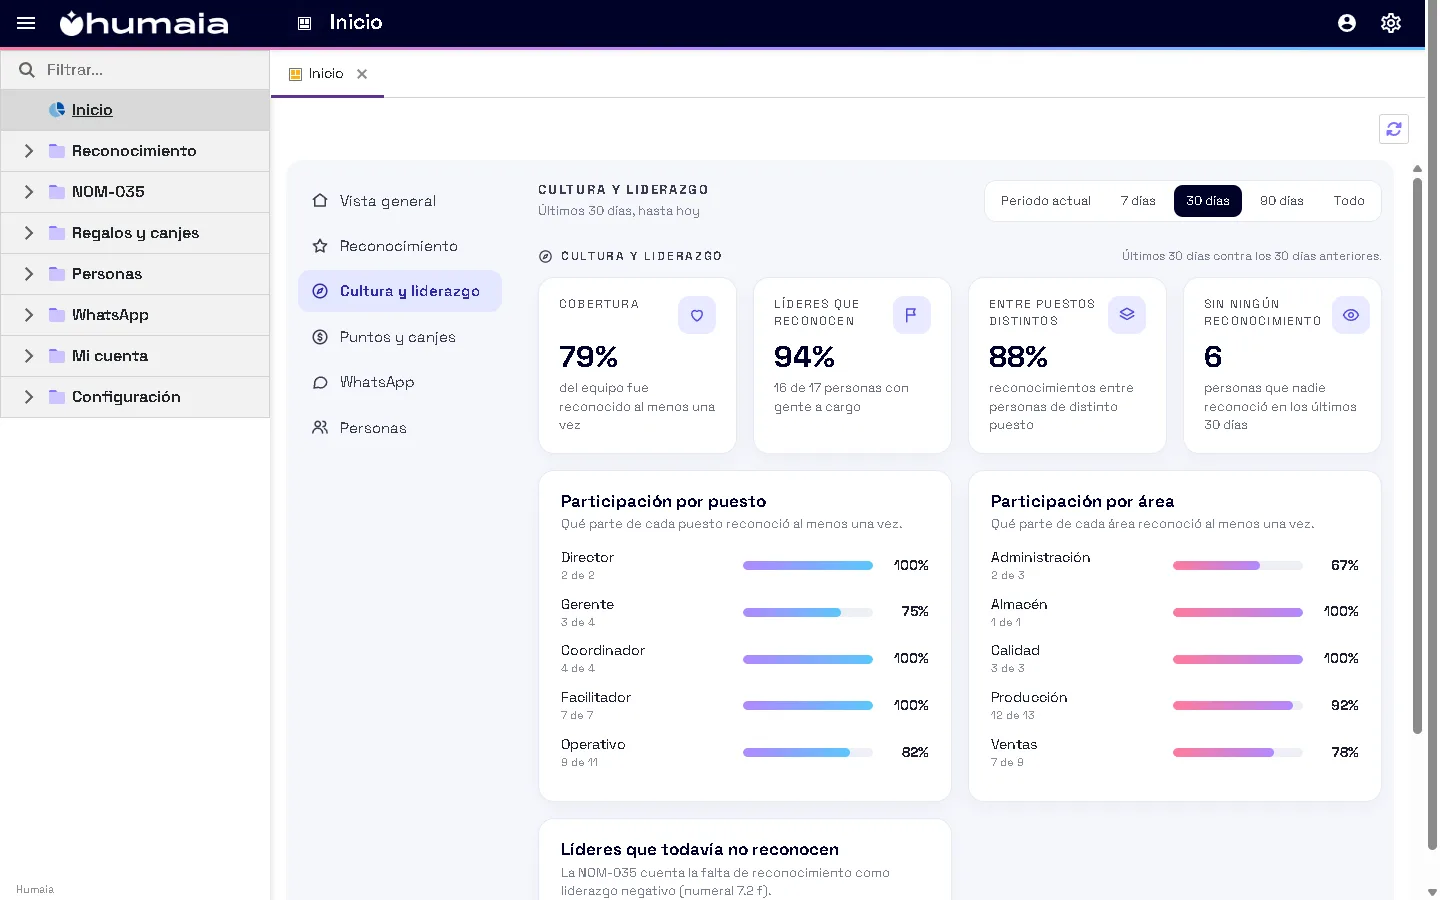Open Personas dashboard section with people icon

point(400,428)
